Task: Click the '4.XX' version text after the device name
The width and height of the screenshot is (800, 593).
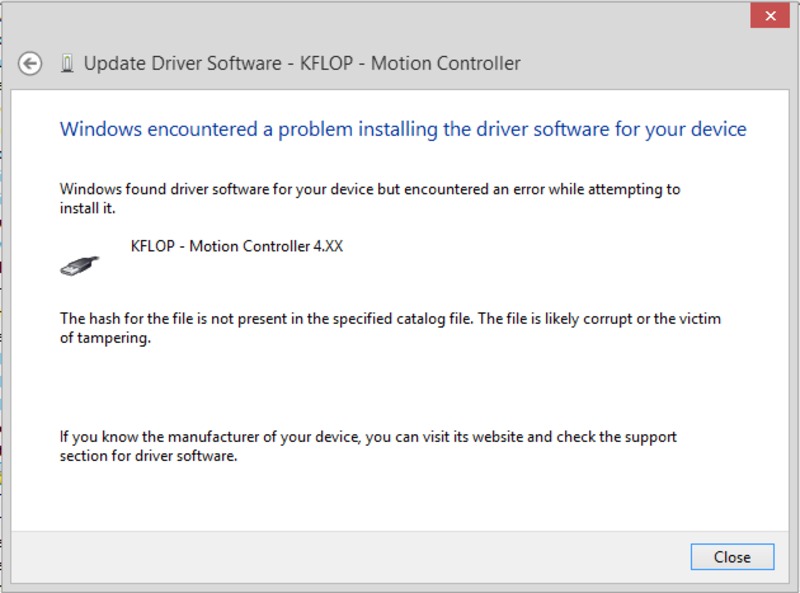Action: [327, 246]
